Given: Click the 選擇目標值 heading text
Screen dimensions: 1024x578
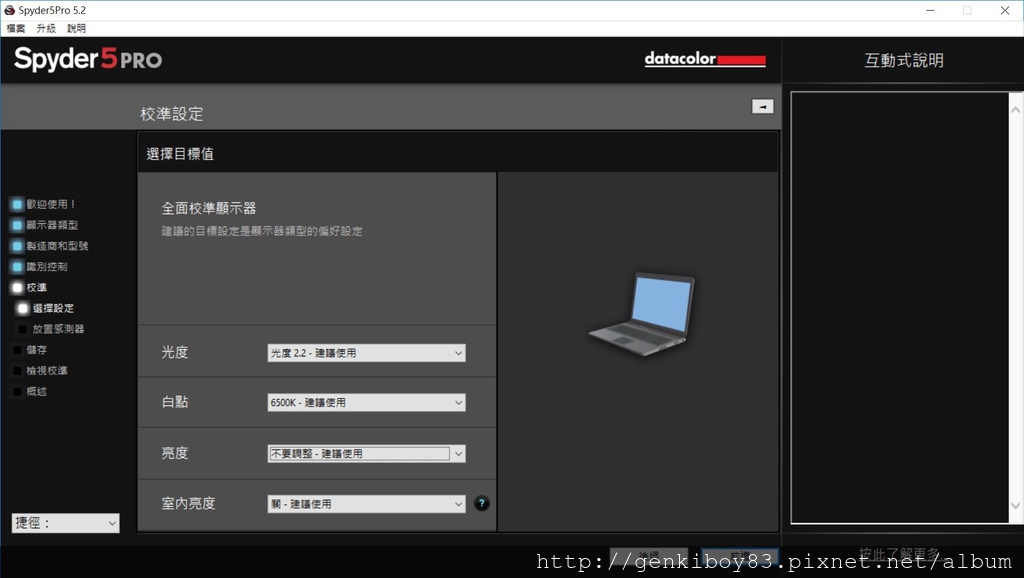Looking at the screenshot, I should [x=180, y=154].
